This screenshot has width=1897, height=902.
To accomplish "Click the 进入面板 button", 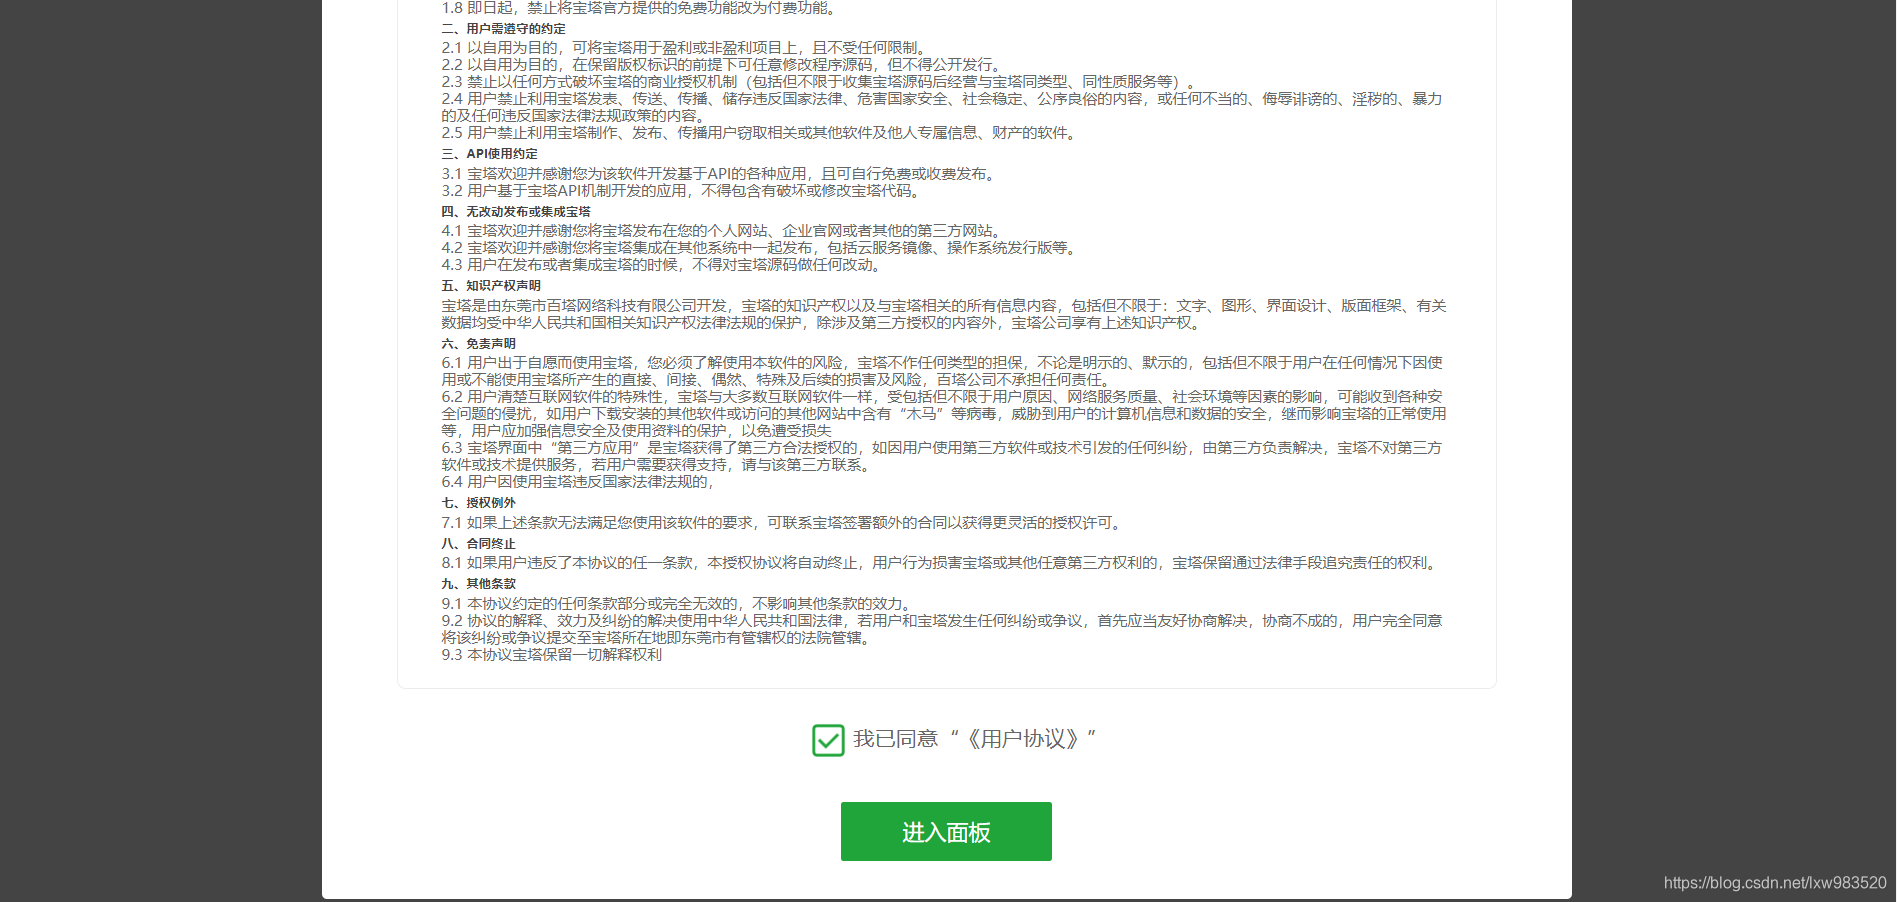I will (945, 831).
